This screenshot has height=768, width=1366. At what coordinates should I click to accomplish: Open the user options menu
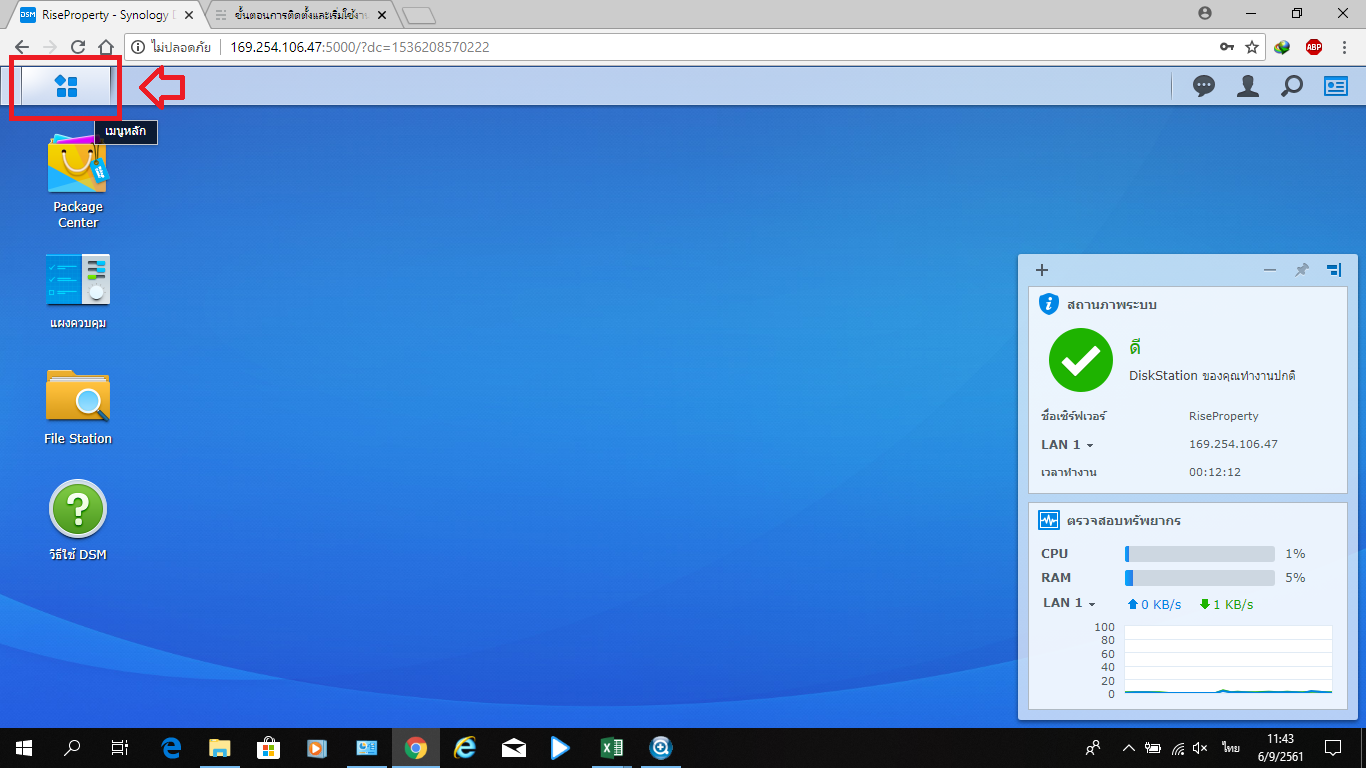1247,86
